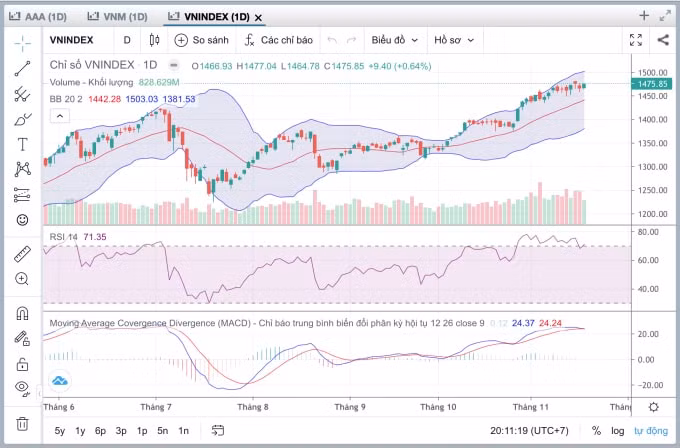Open the candlestick chart style selector
The image size is (680, 448).
coord(154,40)
